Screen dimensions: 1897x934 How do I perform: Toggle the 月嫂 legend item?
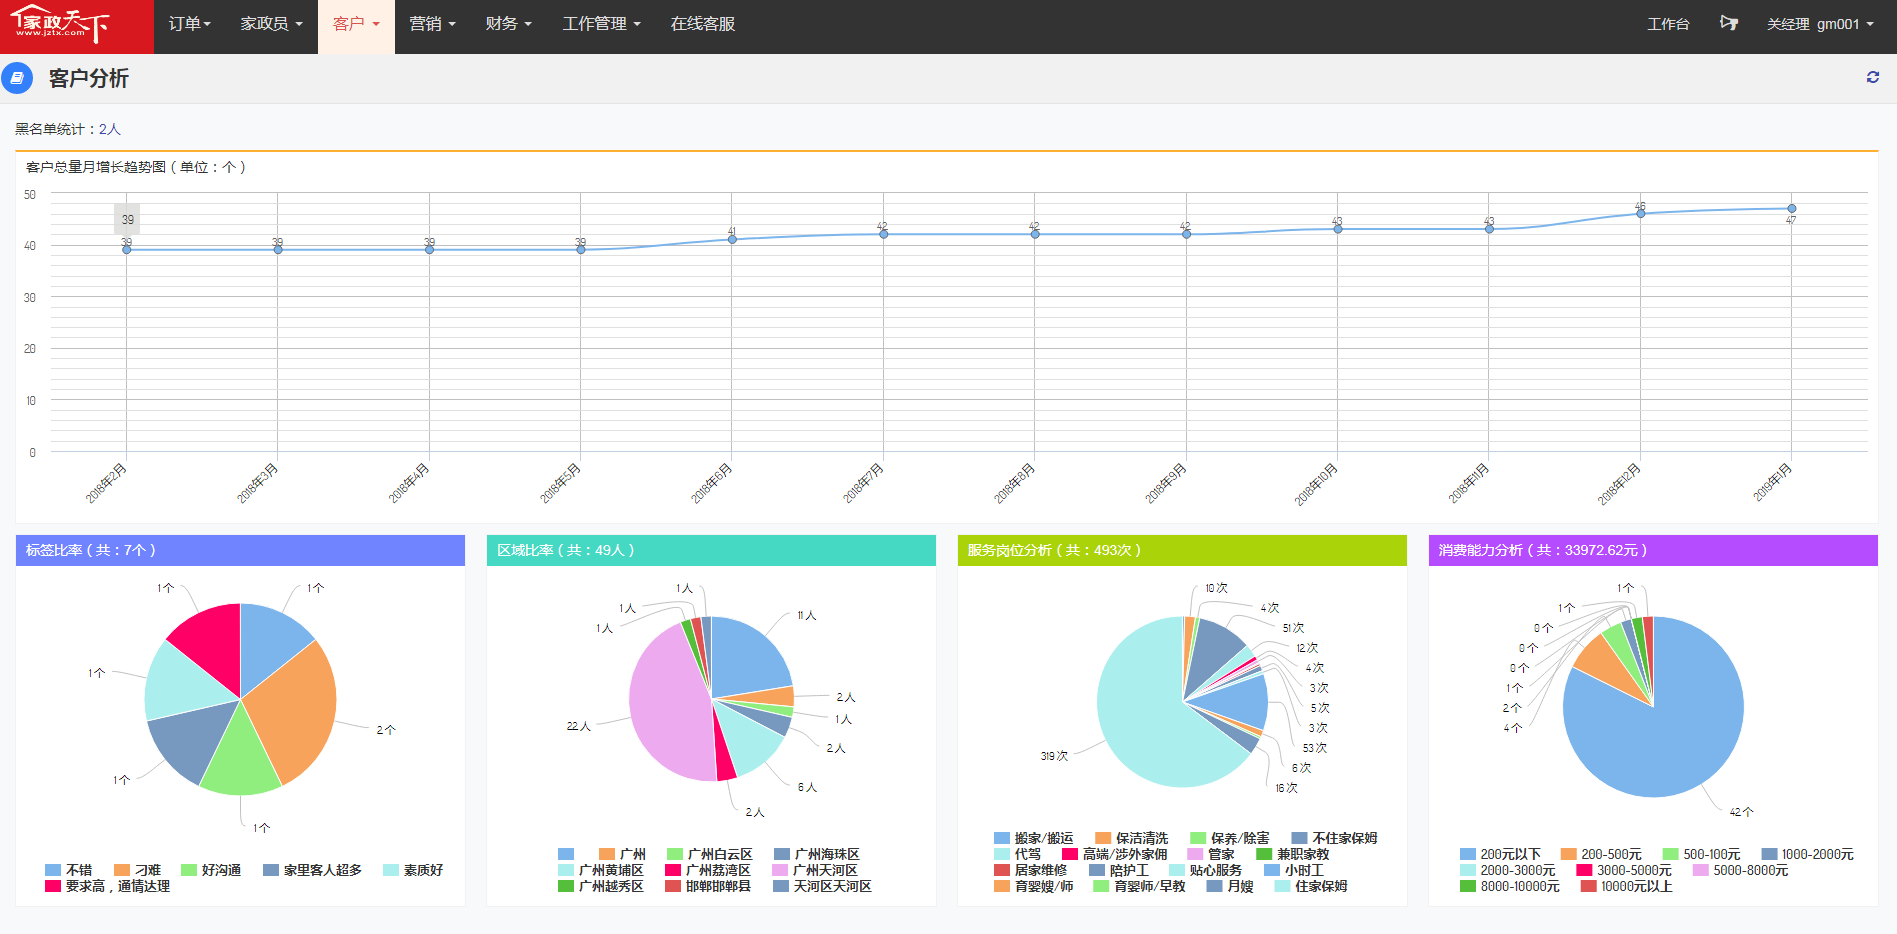[x=1230, y=886]
